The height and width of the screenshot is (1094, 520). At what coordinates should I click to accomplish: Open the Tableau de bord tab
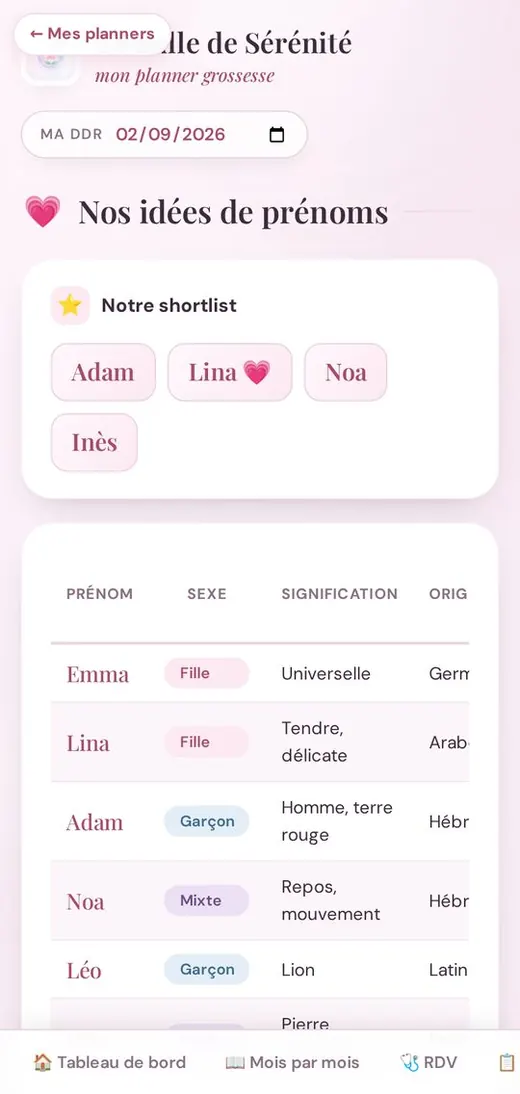(110, 1063)
